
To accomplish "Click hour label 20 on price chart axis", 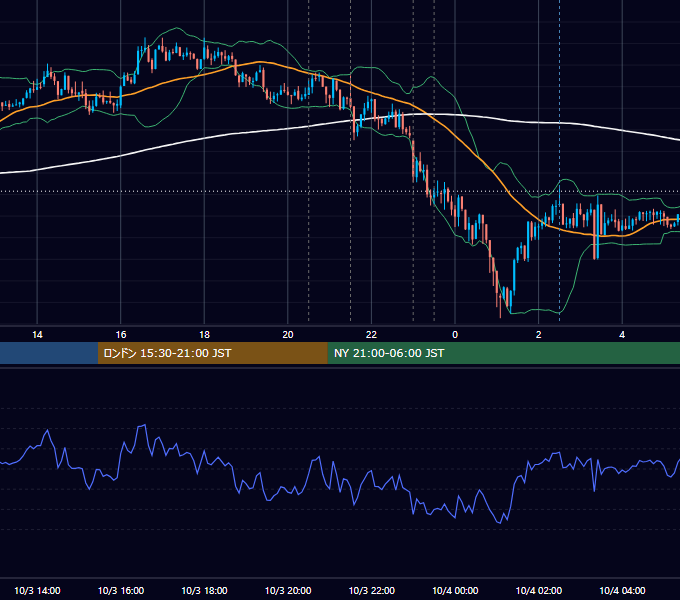I will (x=288, y=335).
